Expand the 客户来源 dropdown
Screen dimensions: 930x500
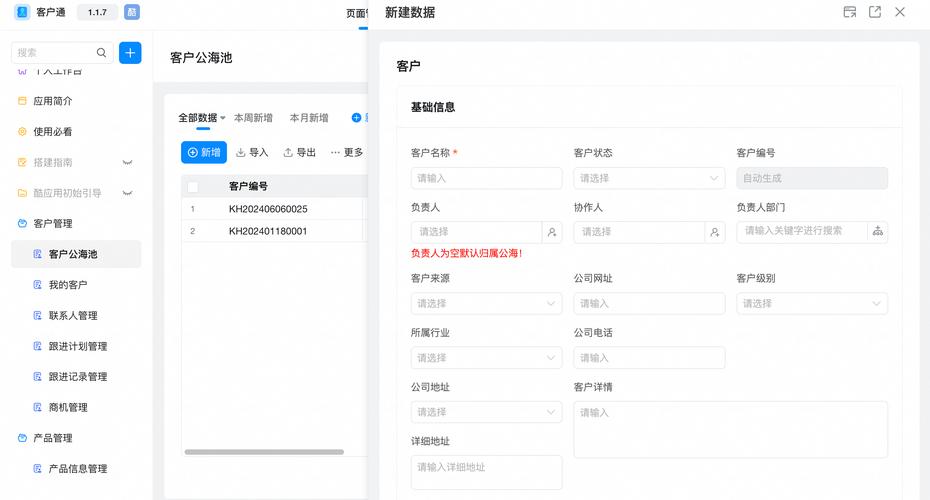point(486,303)
